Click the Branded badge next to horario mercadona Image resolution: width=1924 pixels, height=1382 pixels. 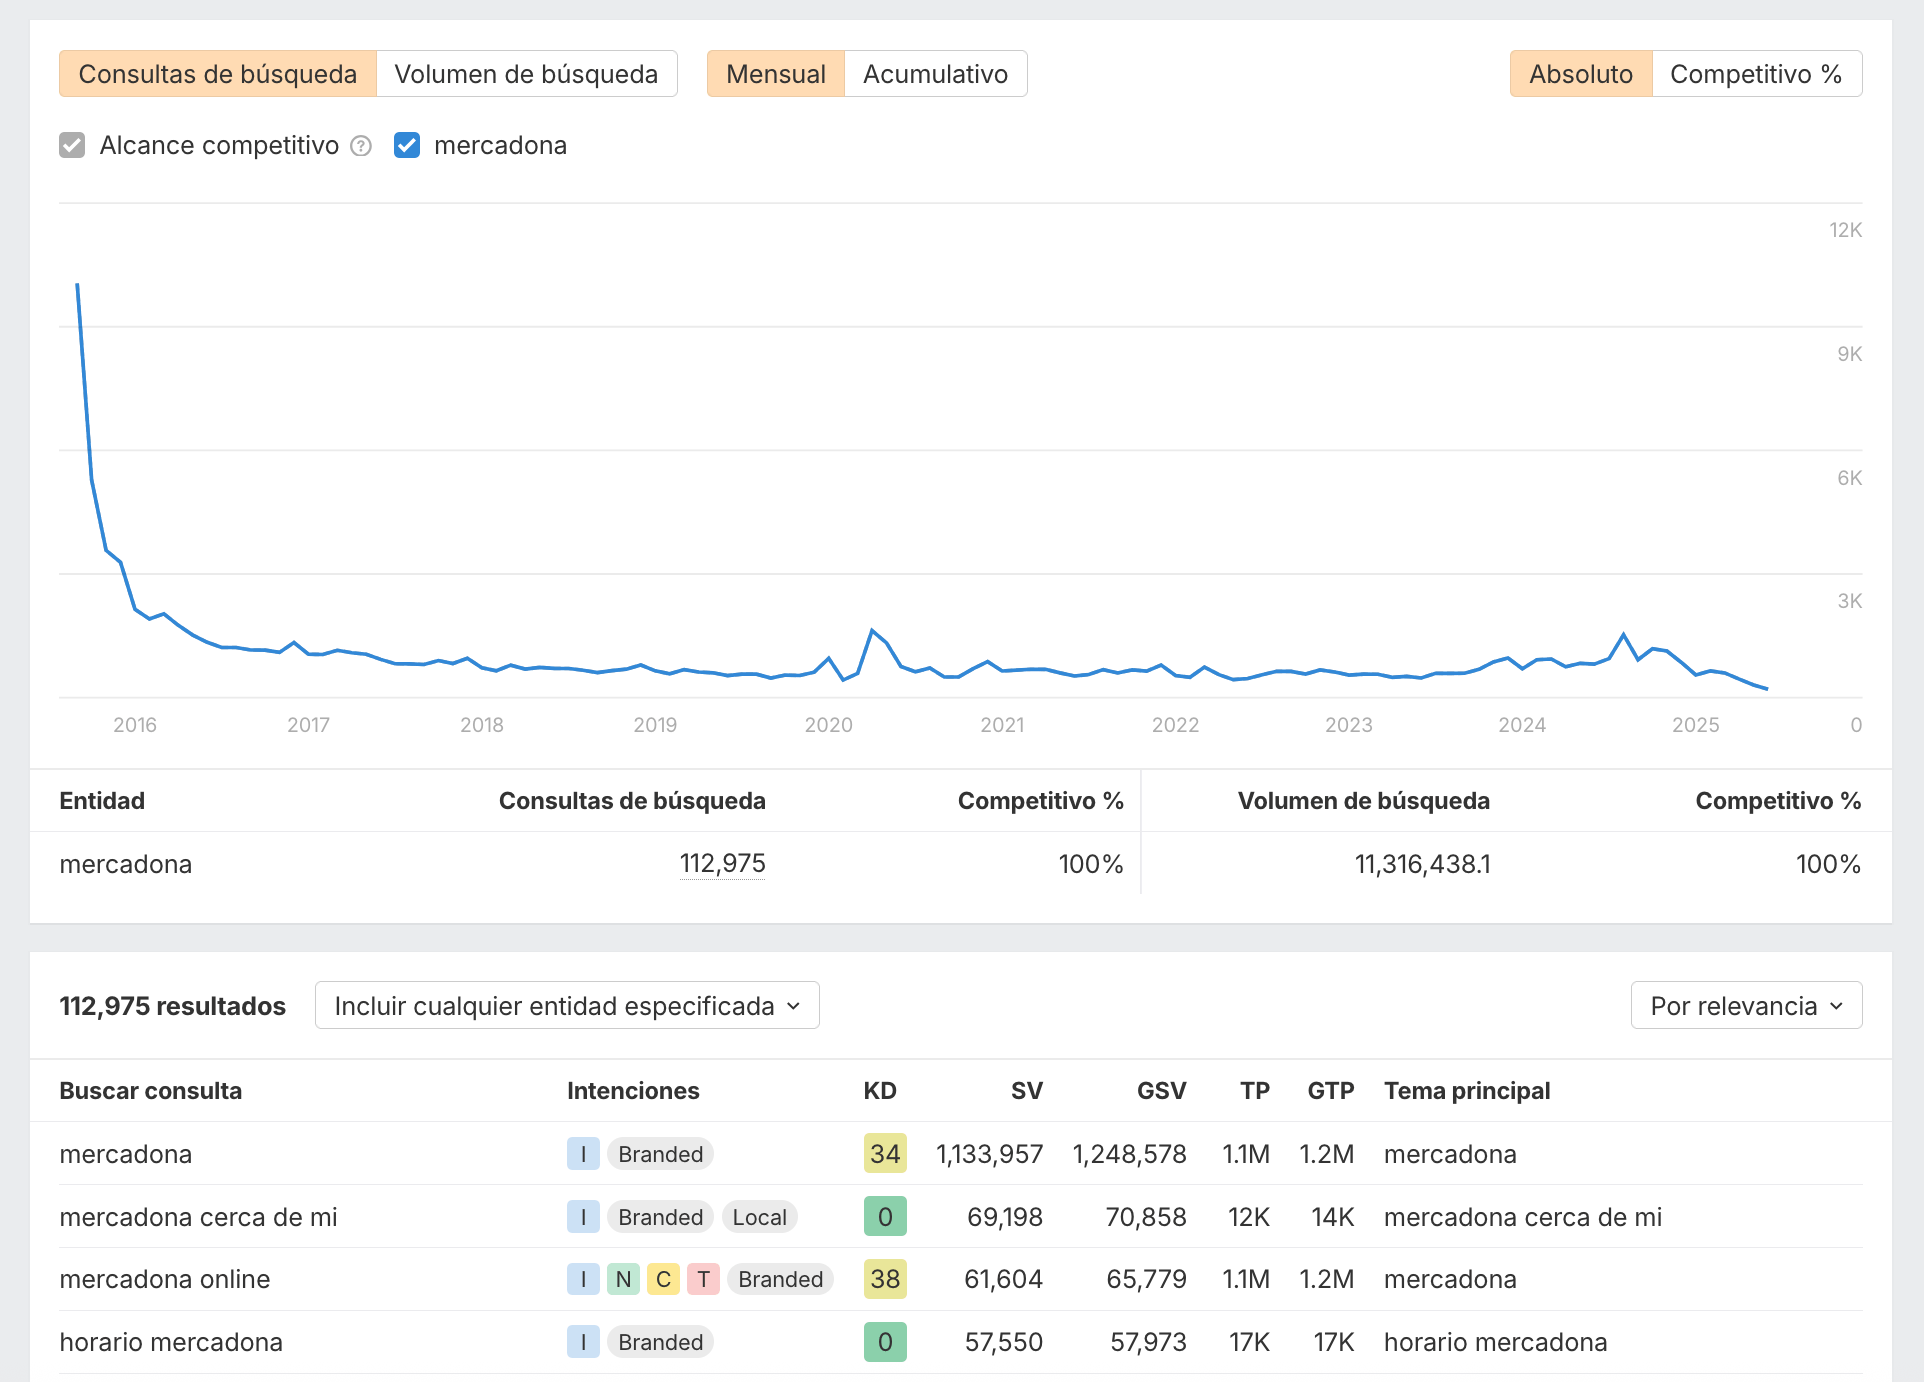660,1342
